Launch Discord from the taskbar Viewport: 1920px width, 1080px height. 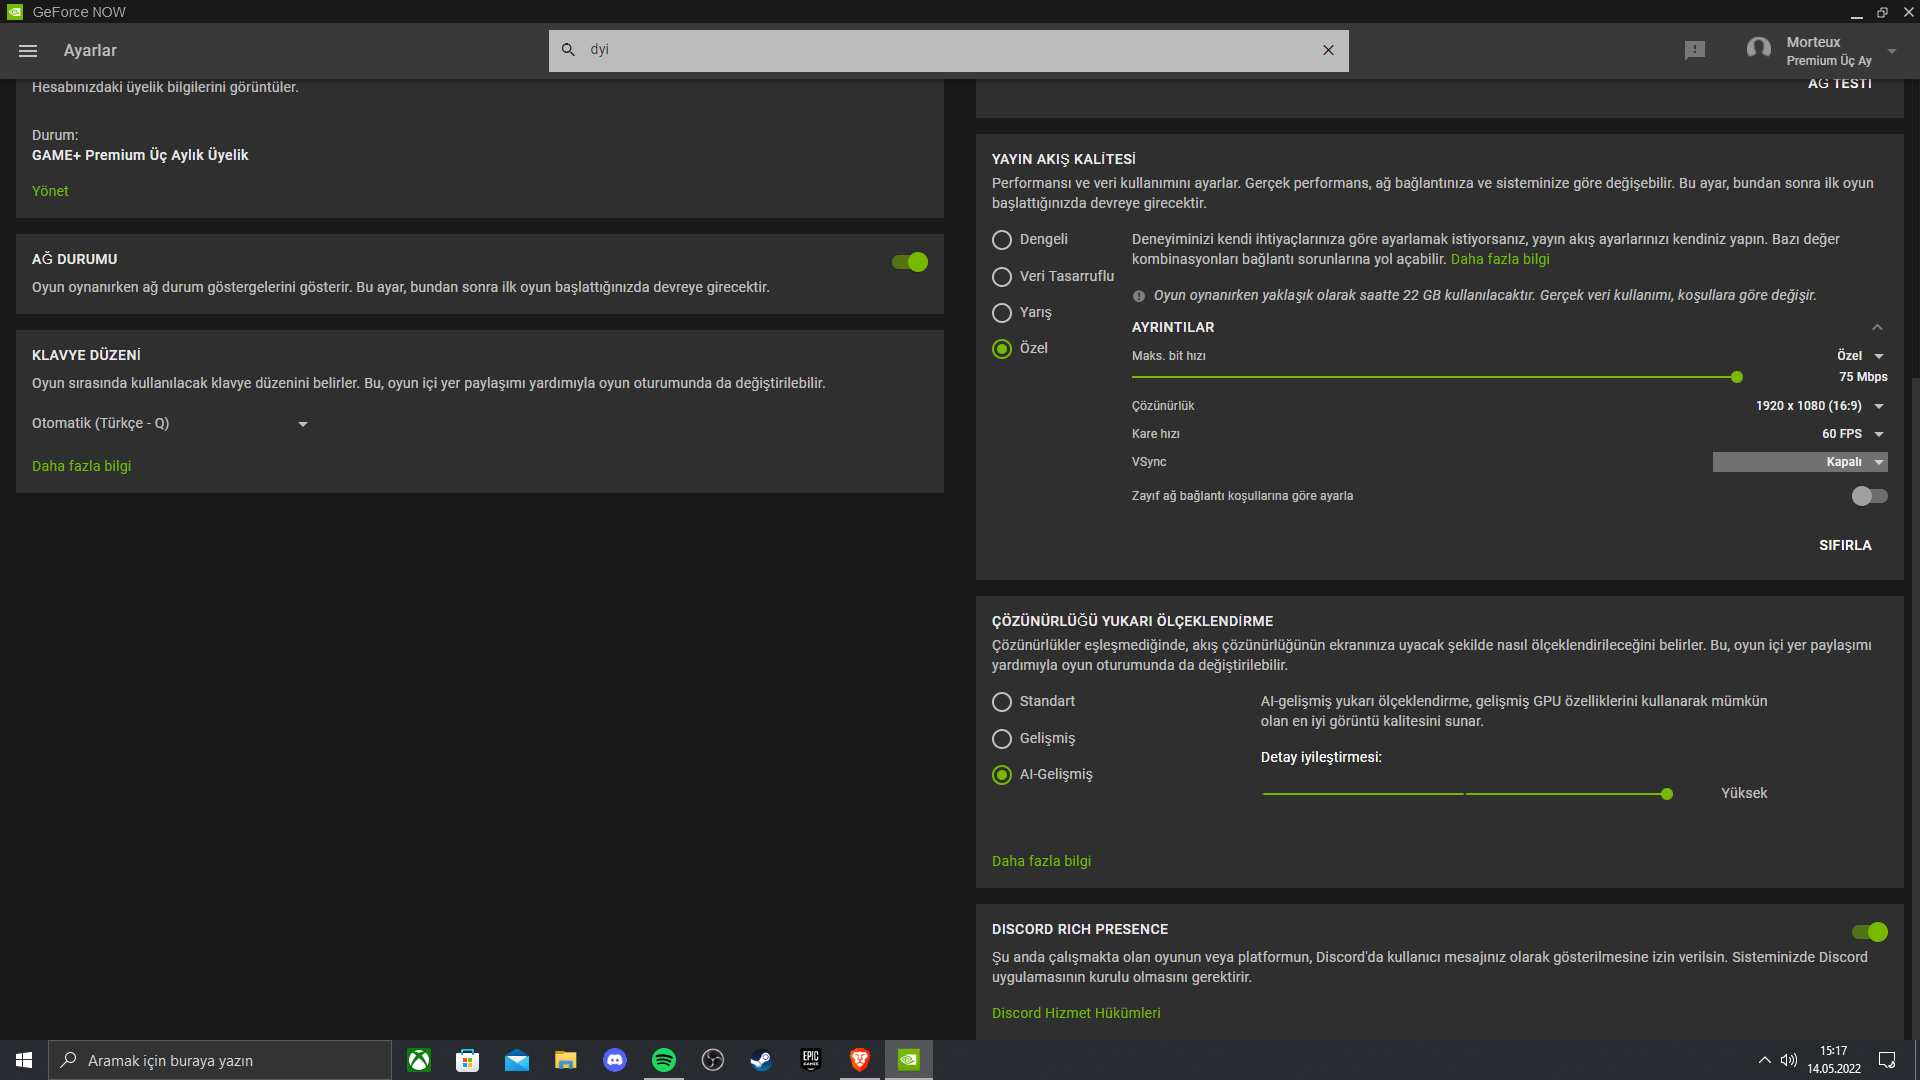[x=614, y=1060]
